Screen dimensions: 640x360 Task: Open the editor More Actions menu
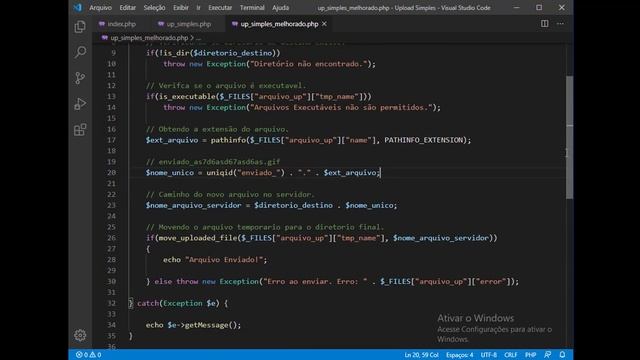tap(560, 24)
